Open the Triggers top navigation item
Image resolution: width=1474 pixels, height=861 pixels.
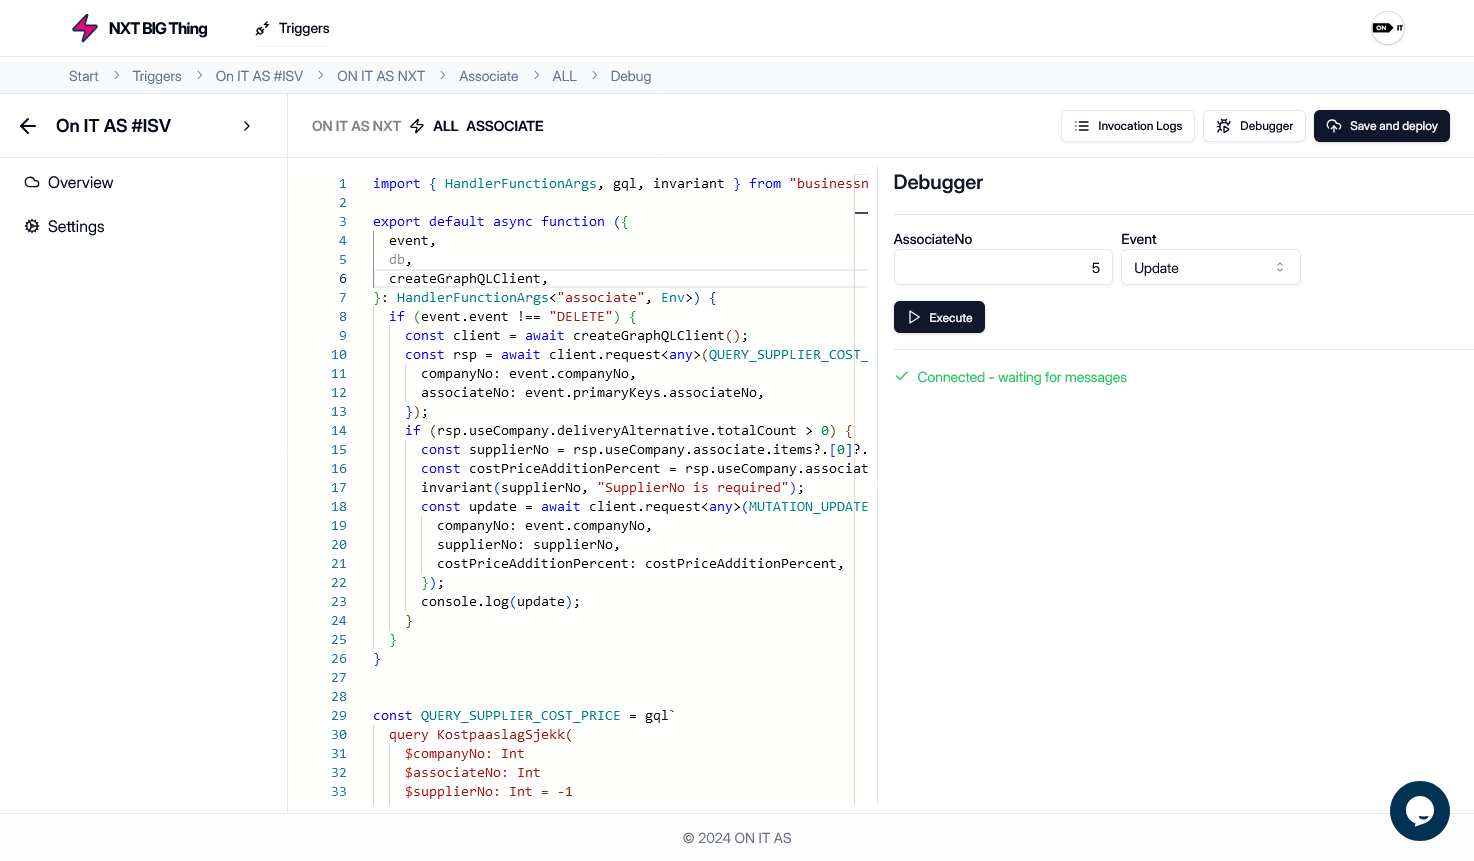(292, 28)
